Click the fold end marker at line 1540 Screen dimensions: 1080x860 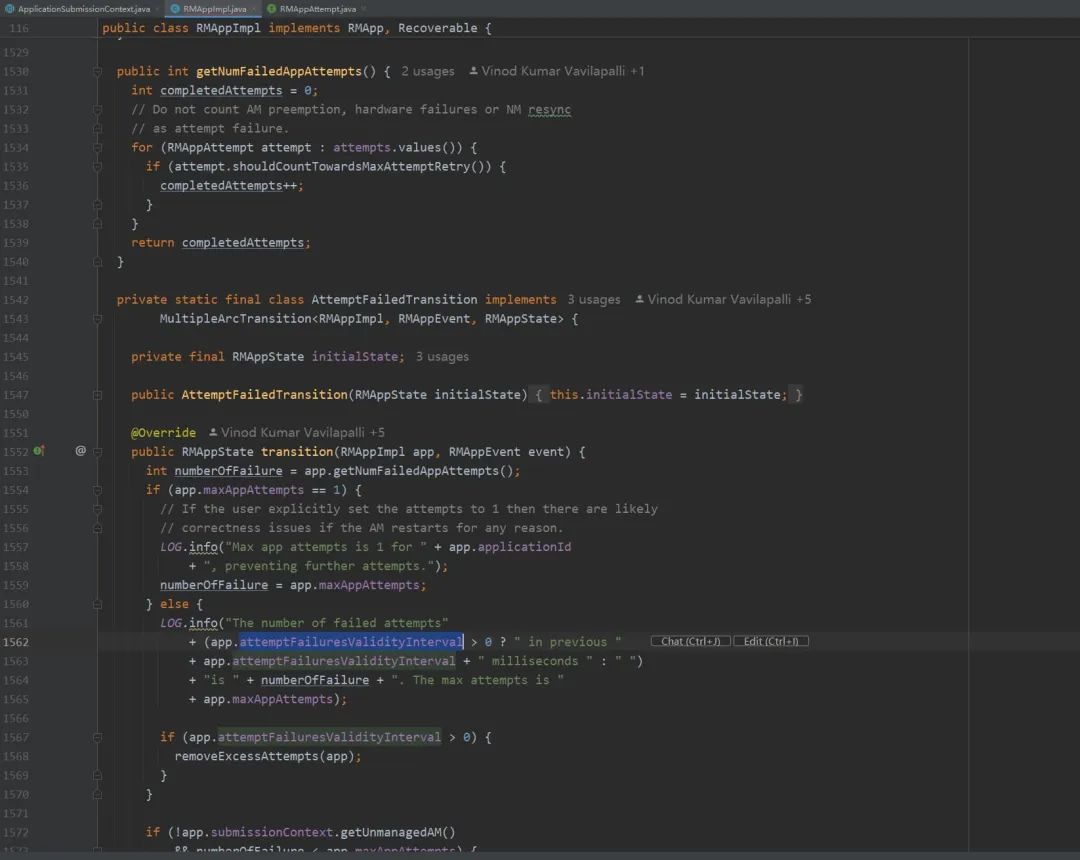[97, 262]
